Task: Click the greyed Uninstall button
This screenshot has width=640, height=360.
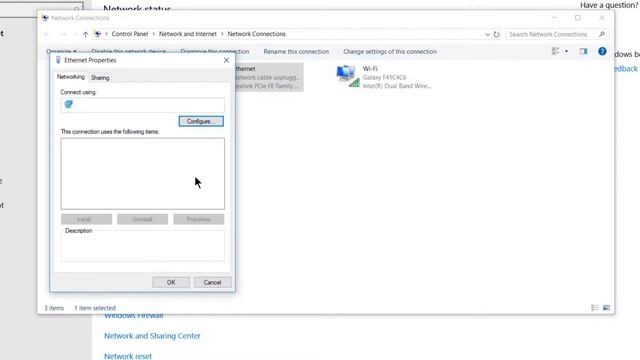Action: pos(142,219)
